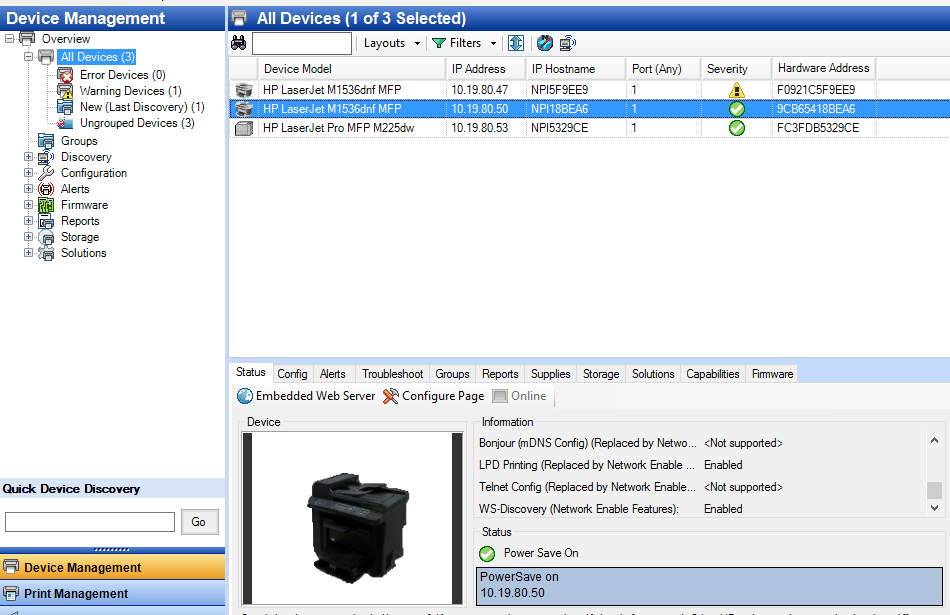Expand the Configuration tree node
Screen dimensions: 950x615
click(x=28, y=173)
